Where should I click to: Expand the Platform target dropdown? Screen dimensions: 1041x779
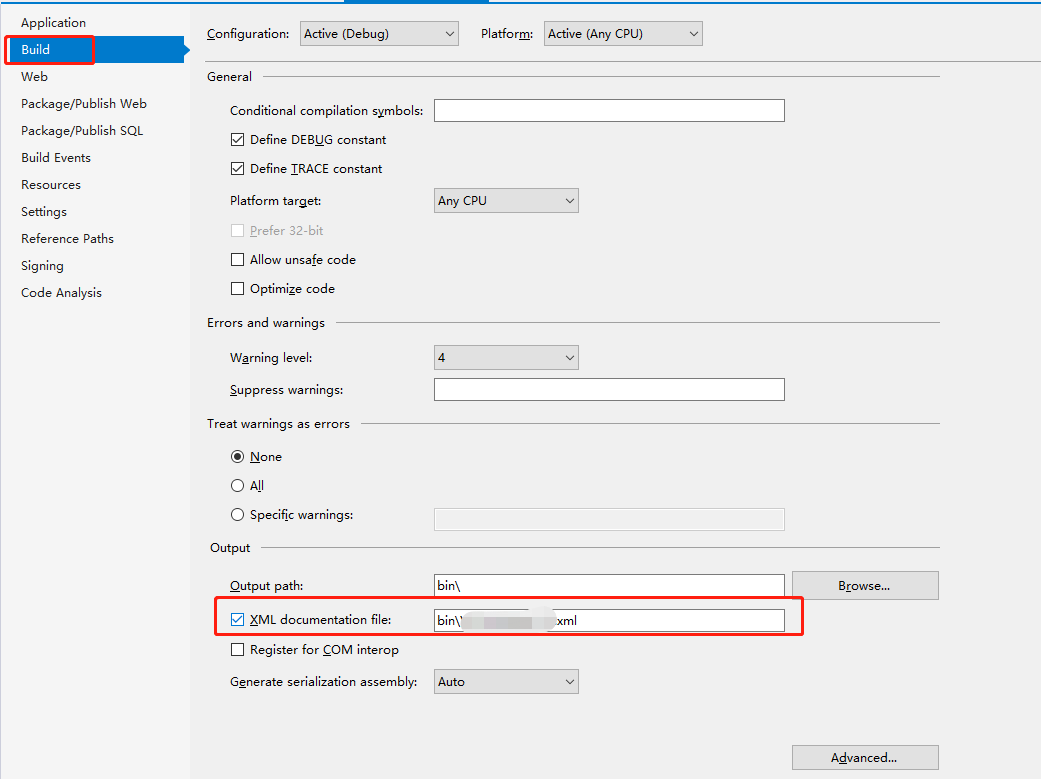pos(506,201)
